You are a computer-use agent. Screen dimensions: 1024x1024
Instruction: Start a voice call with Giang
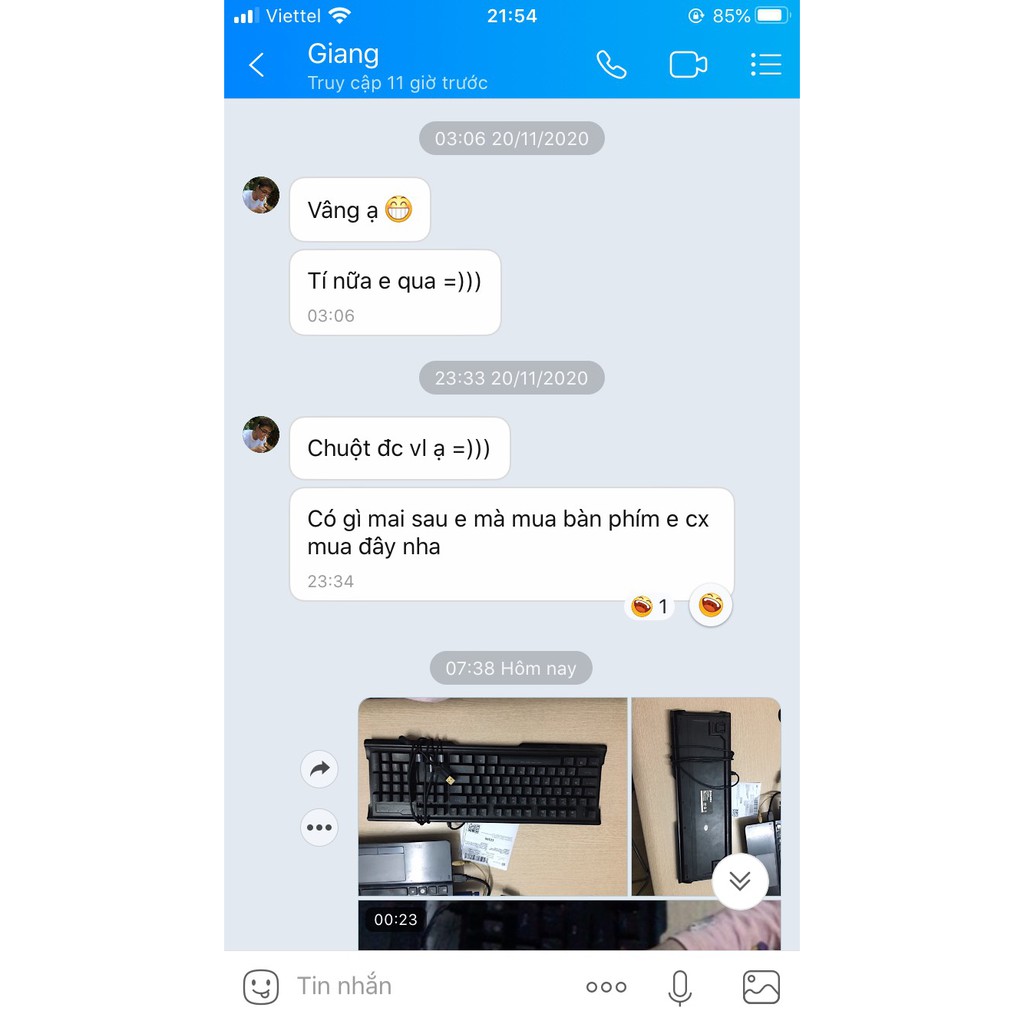tap(611, 65)
